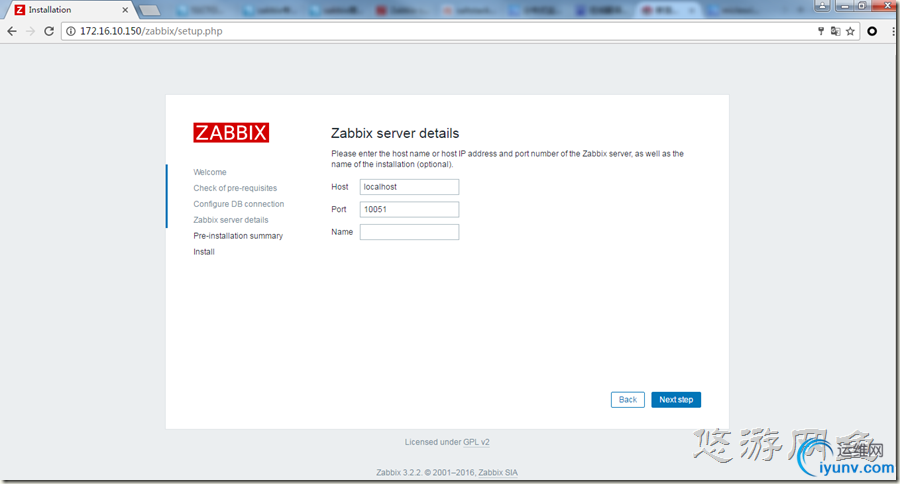Click the Host input field
Image resolution: width=900 pixels, height=484 pixels.
pos(409,187)
